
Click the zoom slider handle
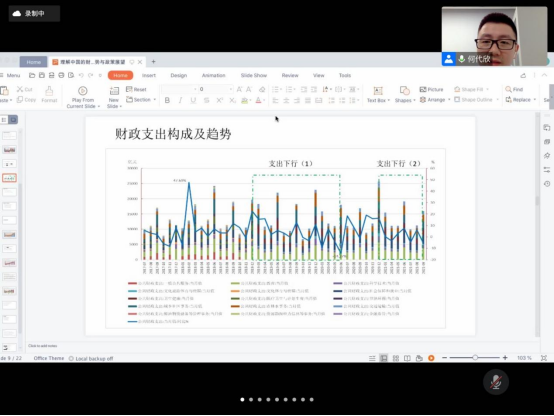475,358
